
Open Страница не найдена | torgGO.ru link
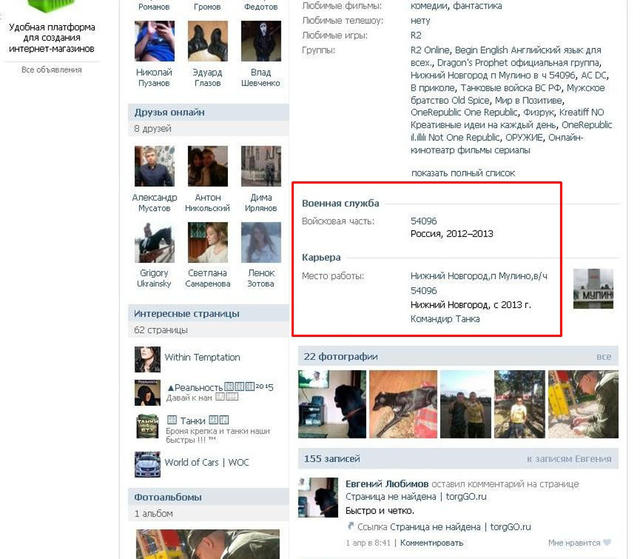tap(416, 497)
